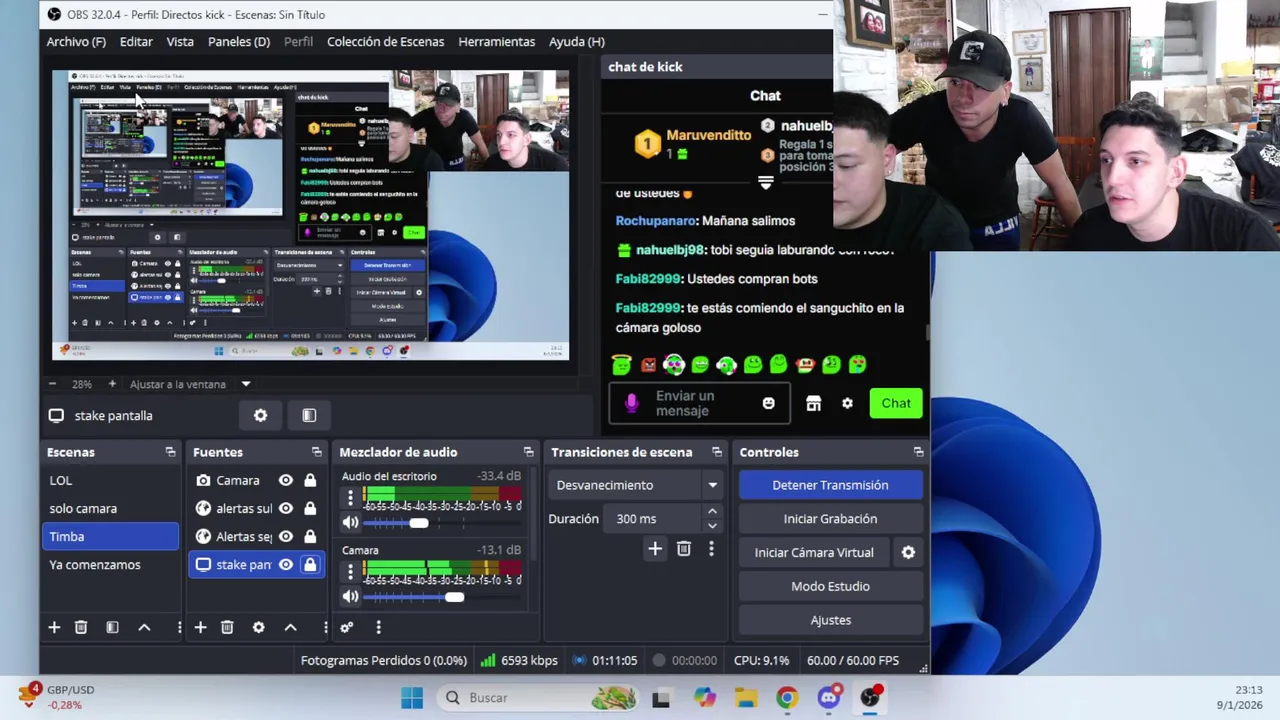1280x720 pixels.
Task: Unlock the Camara source lock
Action: tap(310, 480)
